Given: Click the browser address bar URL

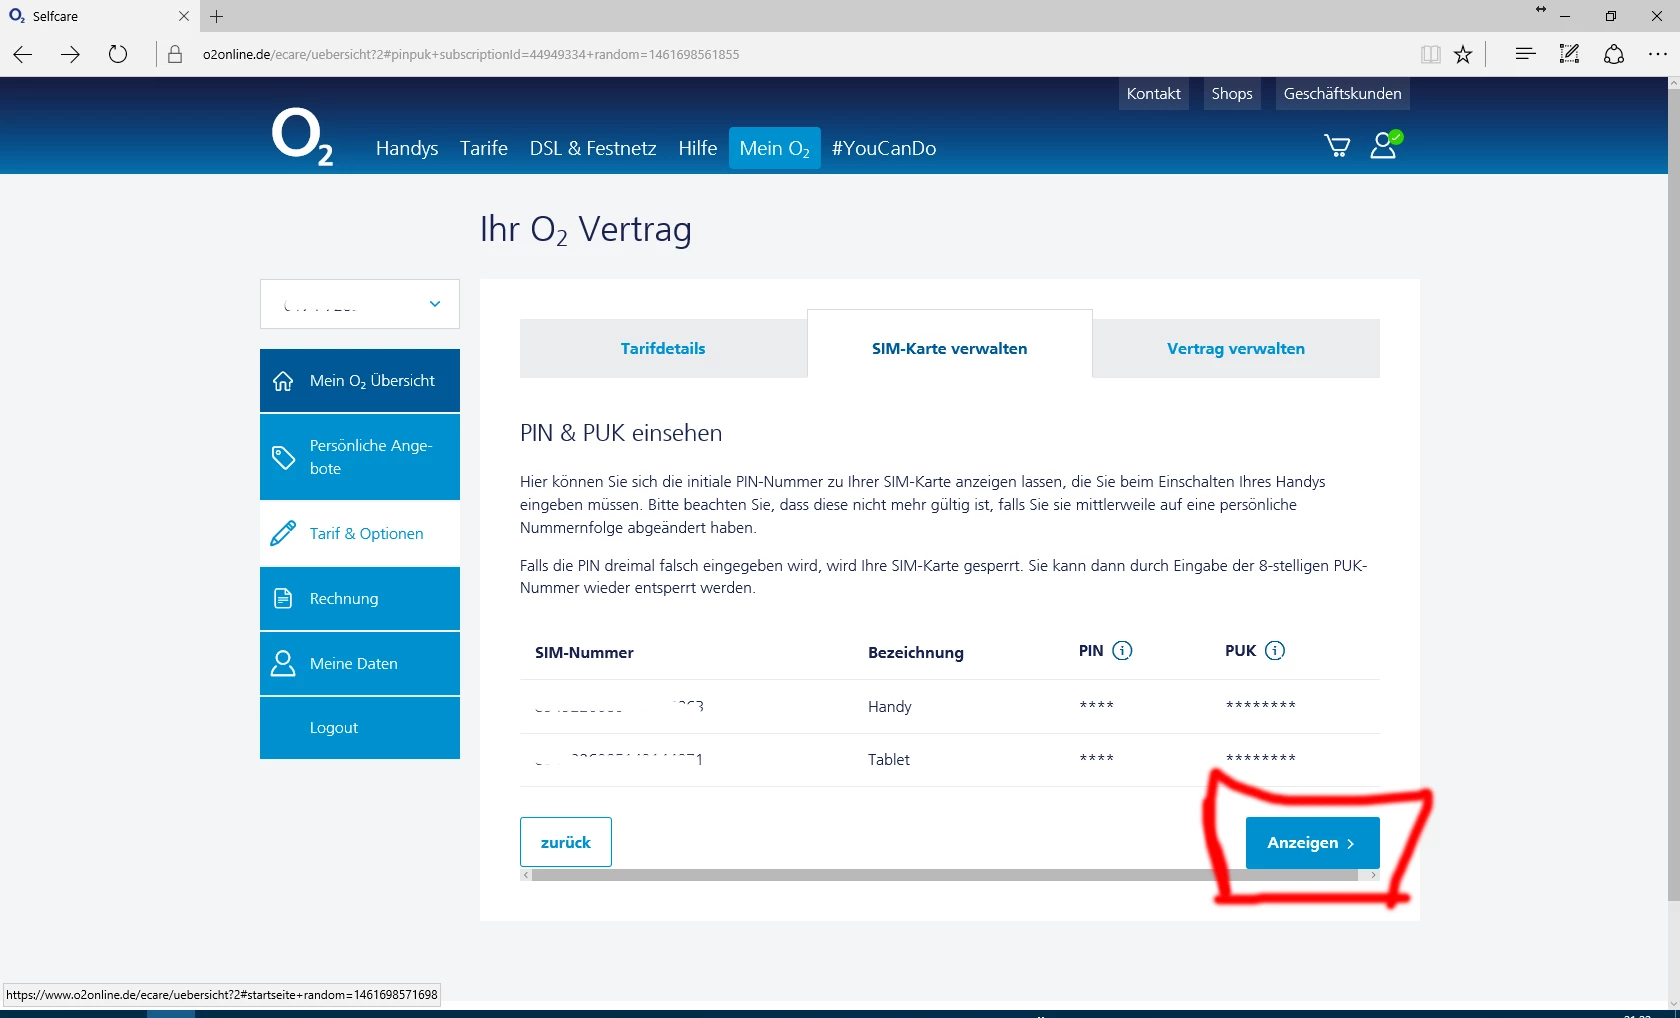Looking at the screenshot, I should pos(471,54).
